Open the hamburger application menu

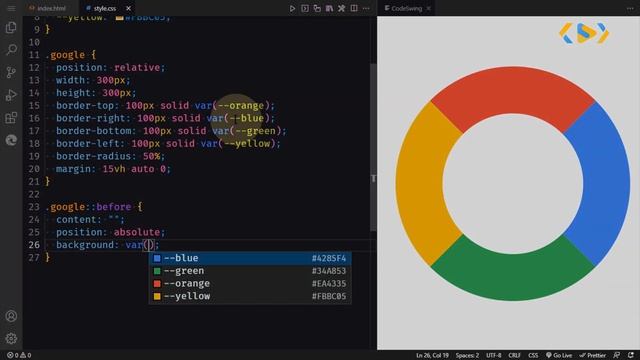pos(11,8)
